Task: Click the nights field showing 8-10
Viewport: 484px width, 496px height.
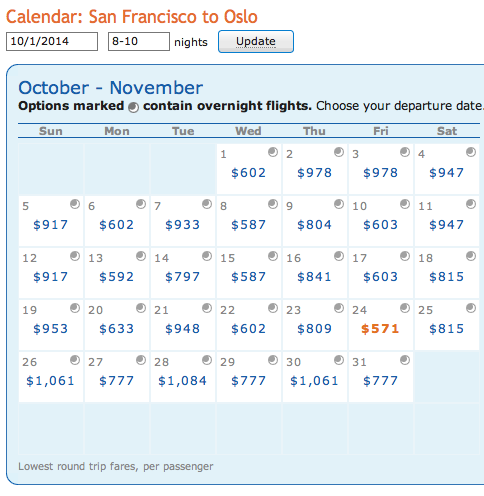Action: [x=139, y=41]
